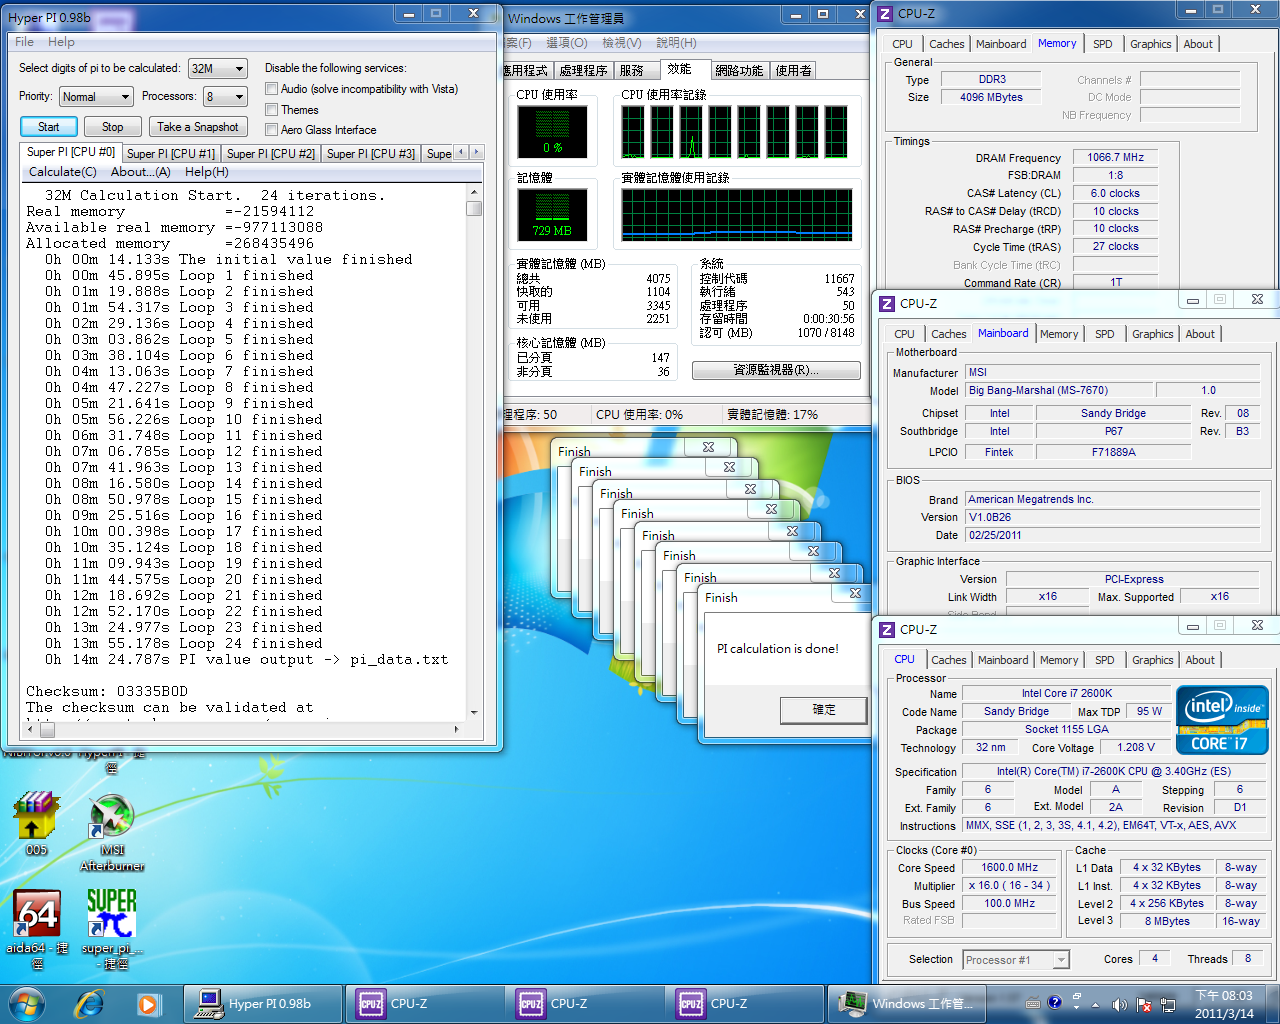Select the aida64 shortcut desktop icon
Screen dimensions: 1280x1024
pyautogui.click(x=37, y=928)
